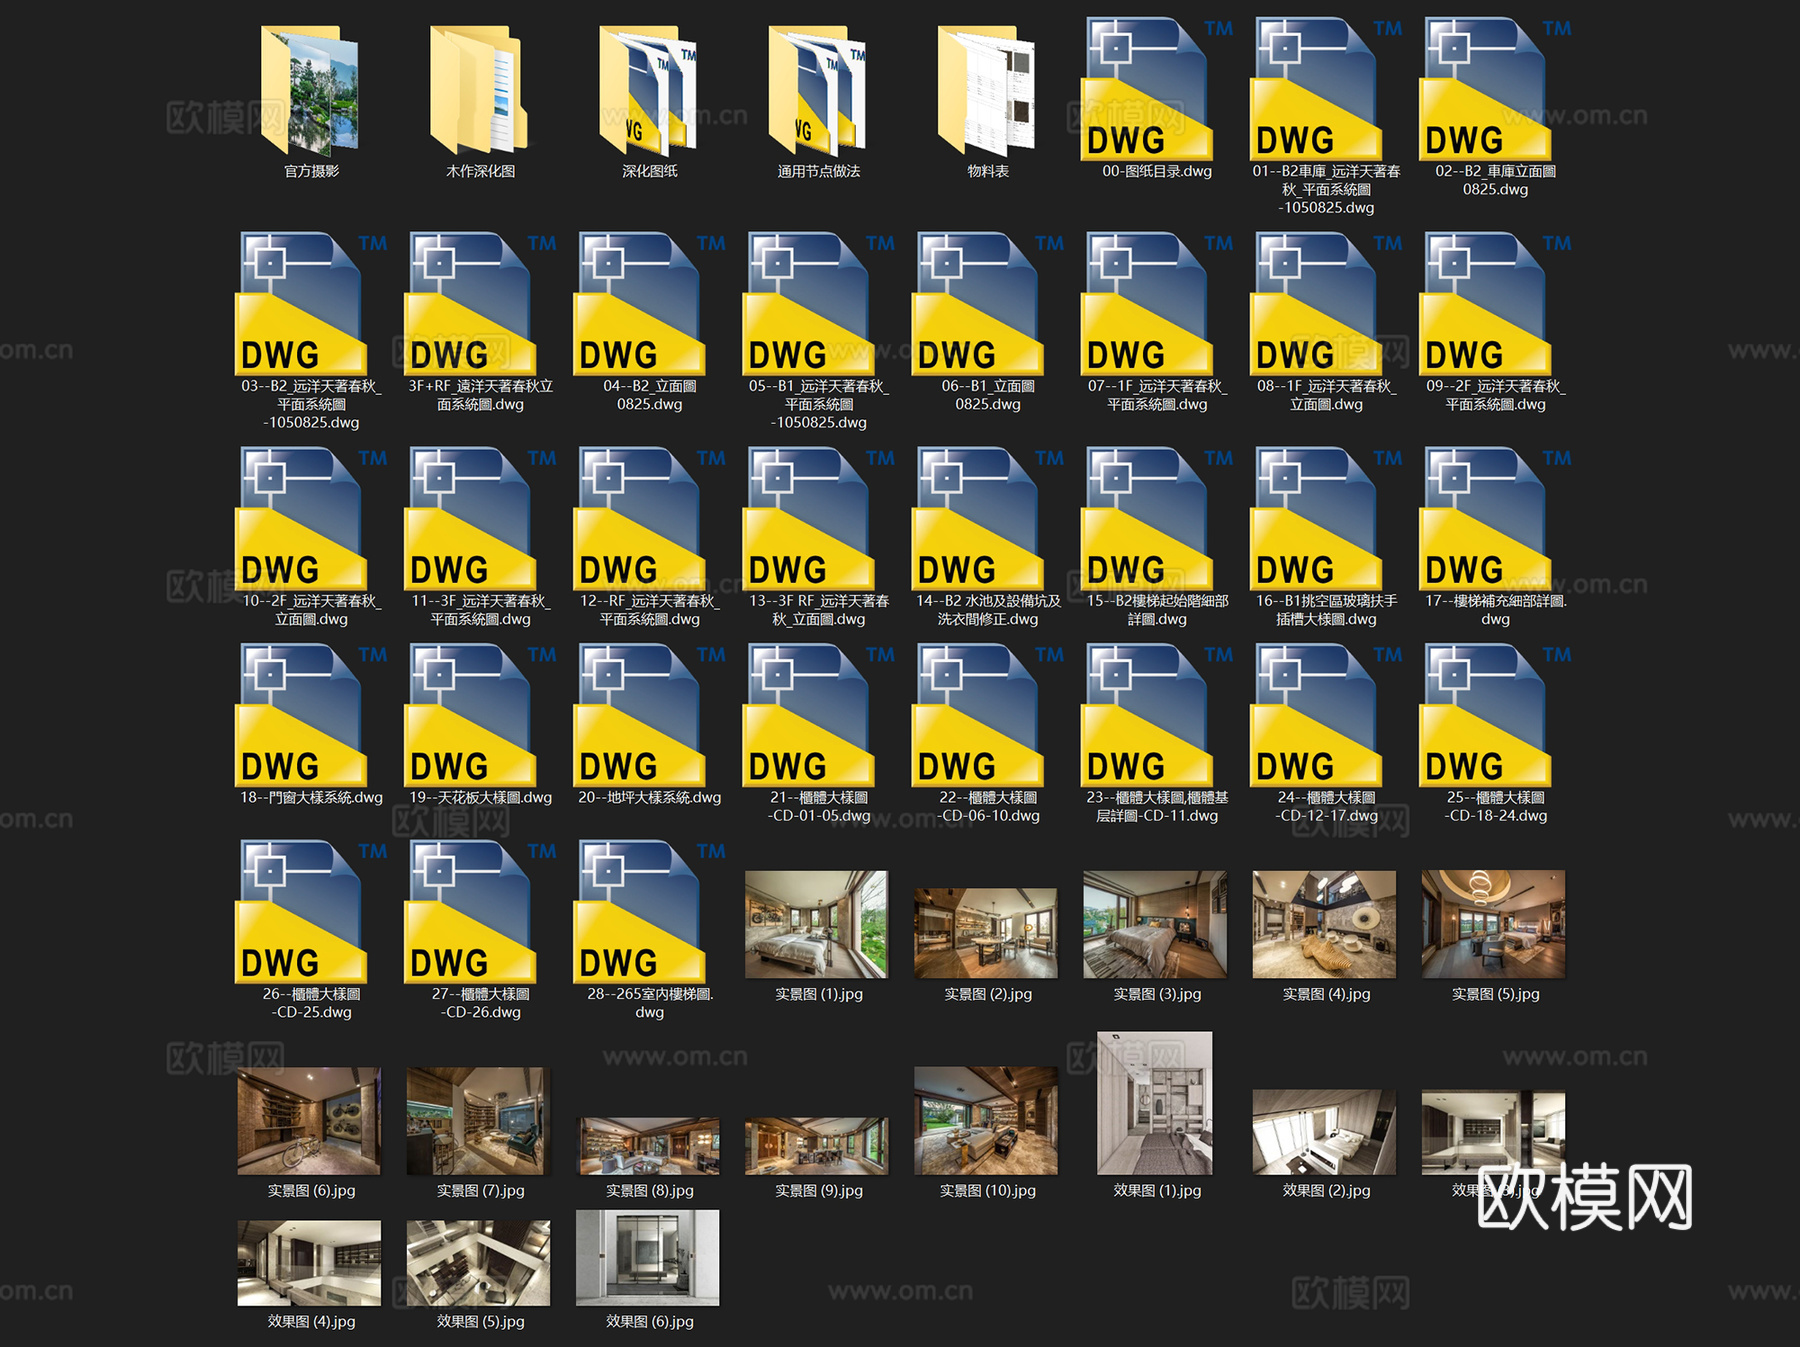1800x1347 pixels.
Task: Click the file name "26--櫃體大樣圖-CD-25.dwg"
Action: [311, 1003]
